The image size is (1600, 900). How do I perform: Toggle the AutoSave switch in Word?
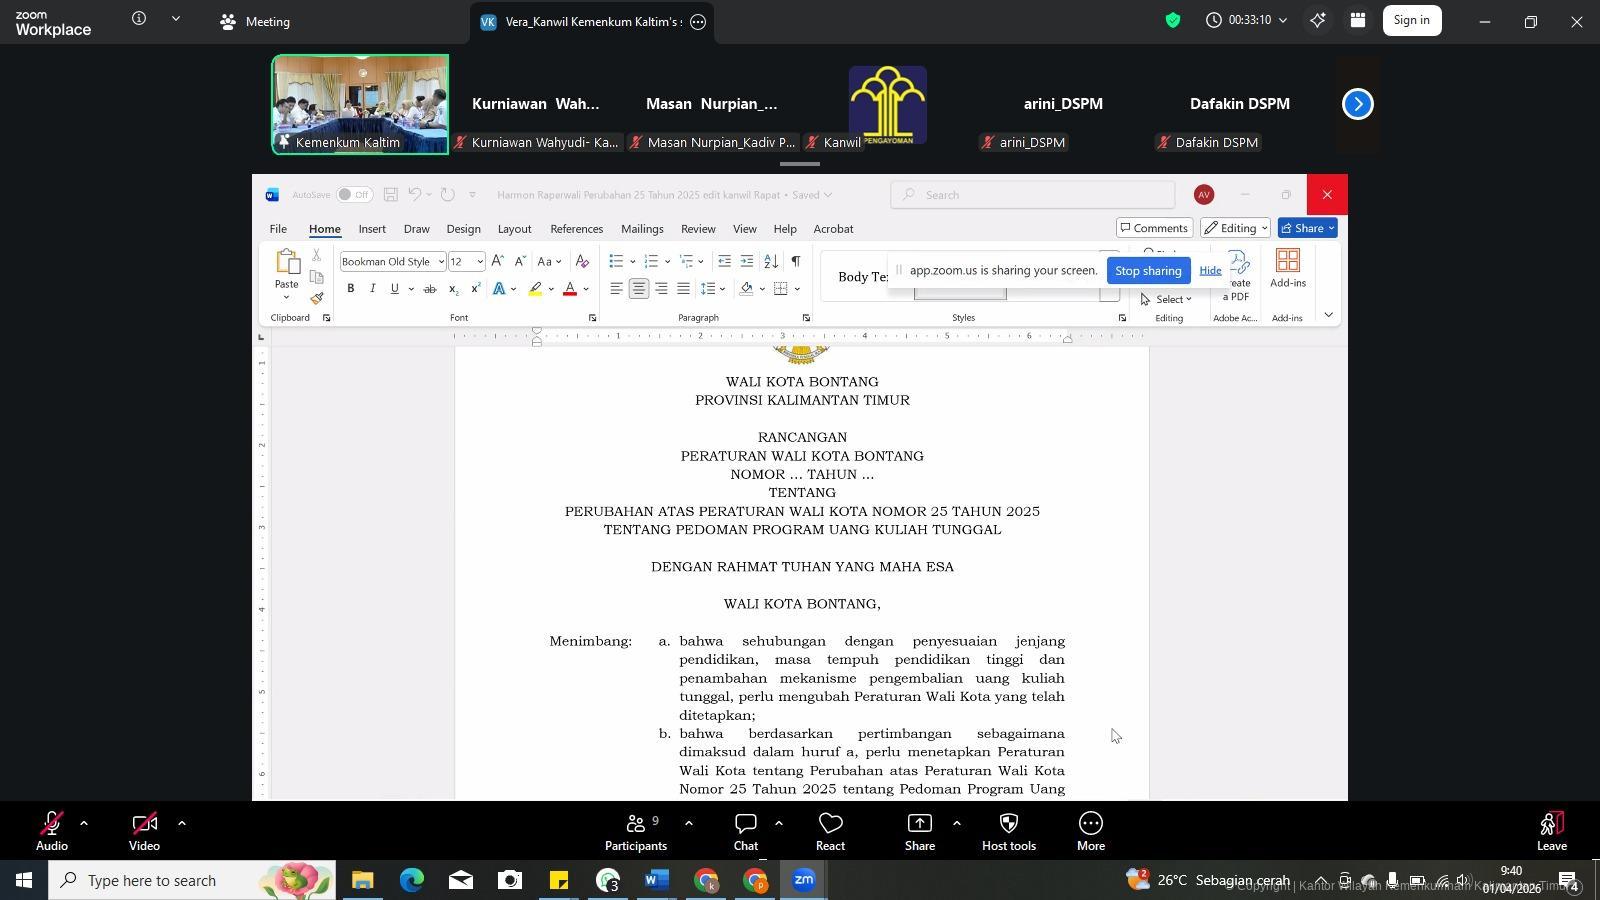354,195
